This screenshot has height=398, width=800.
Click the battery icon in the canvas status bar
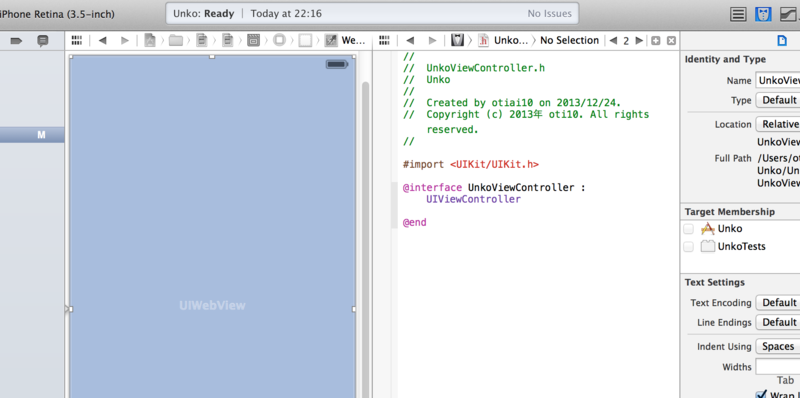[337, 64]
